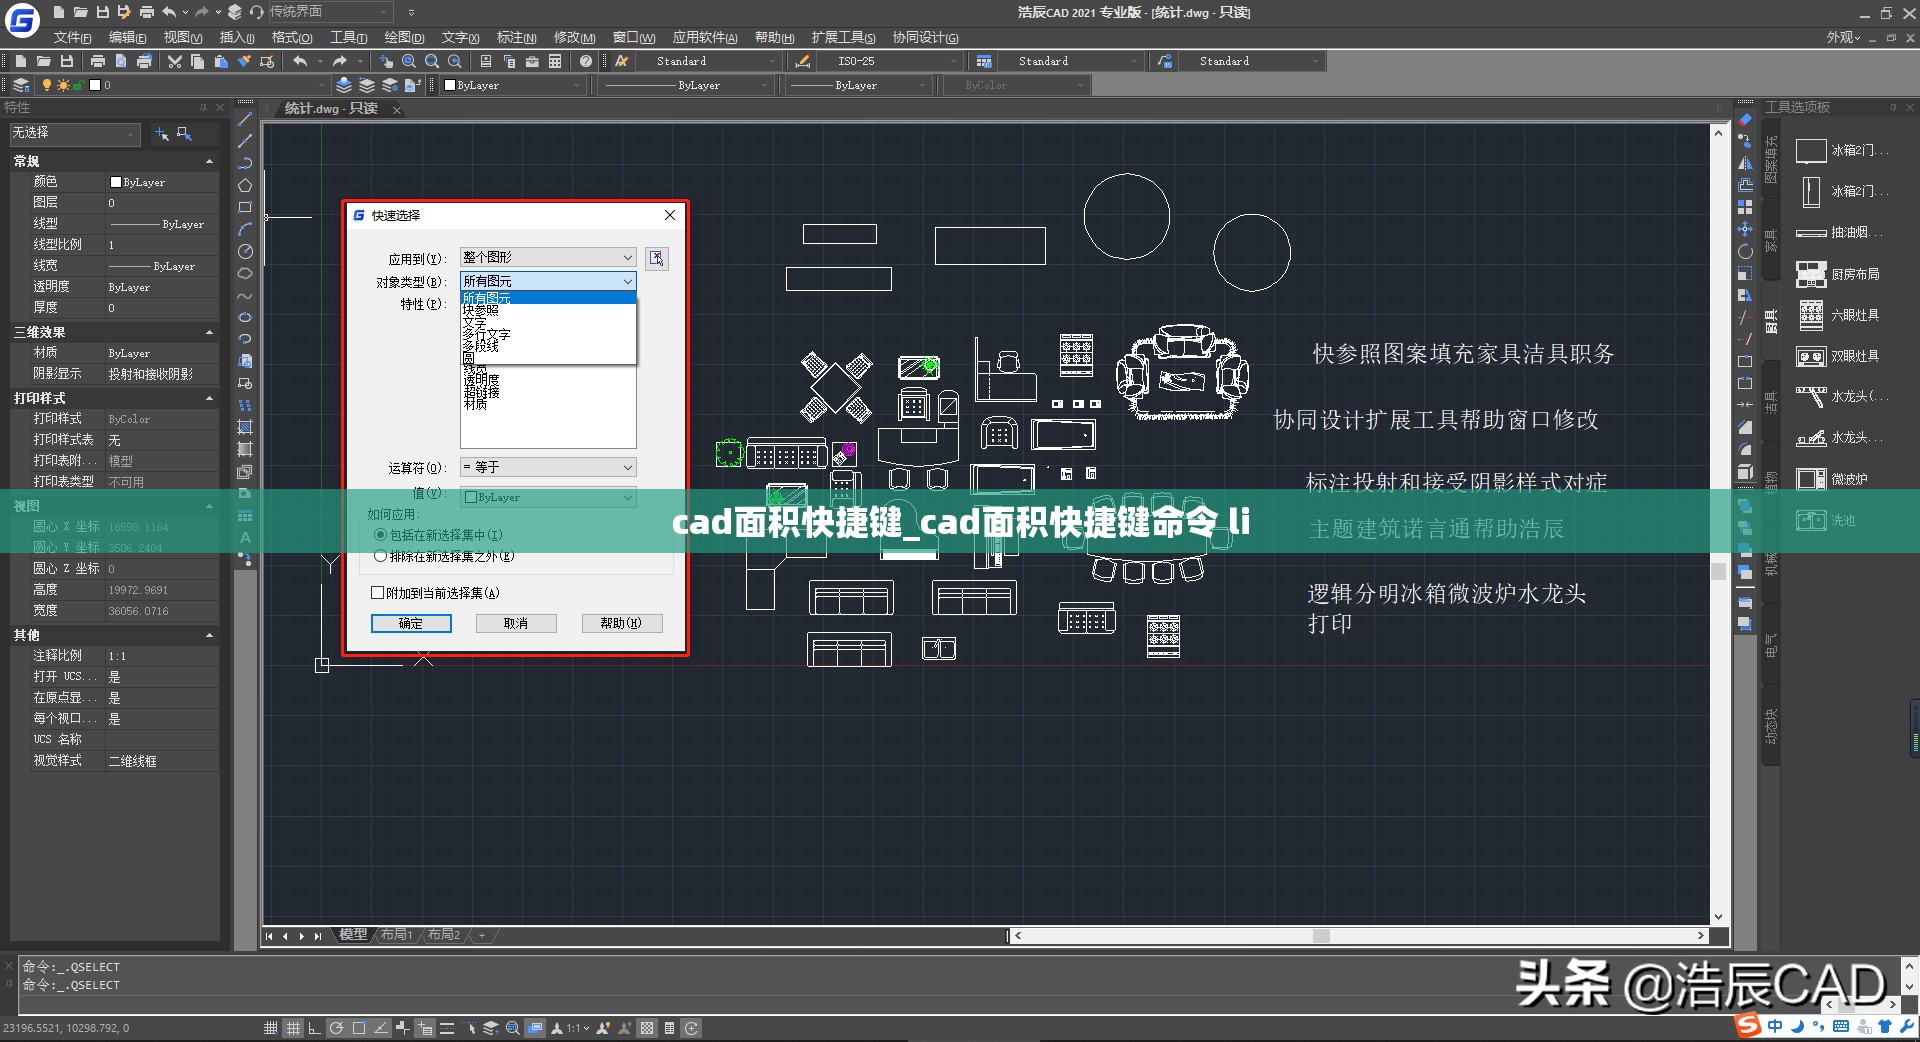Open the 文件 menu

(72, 37)
